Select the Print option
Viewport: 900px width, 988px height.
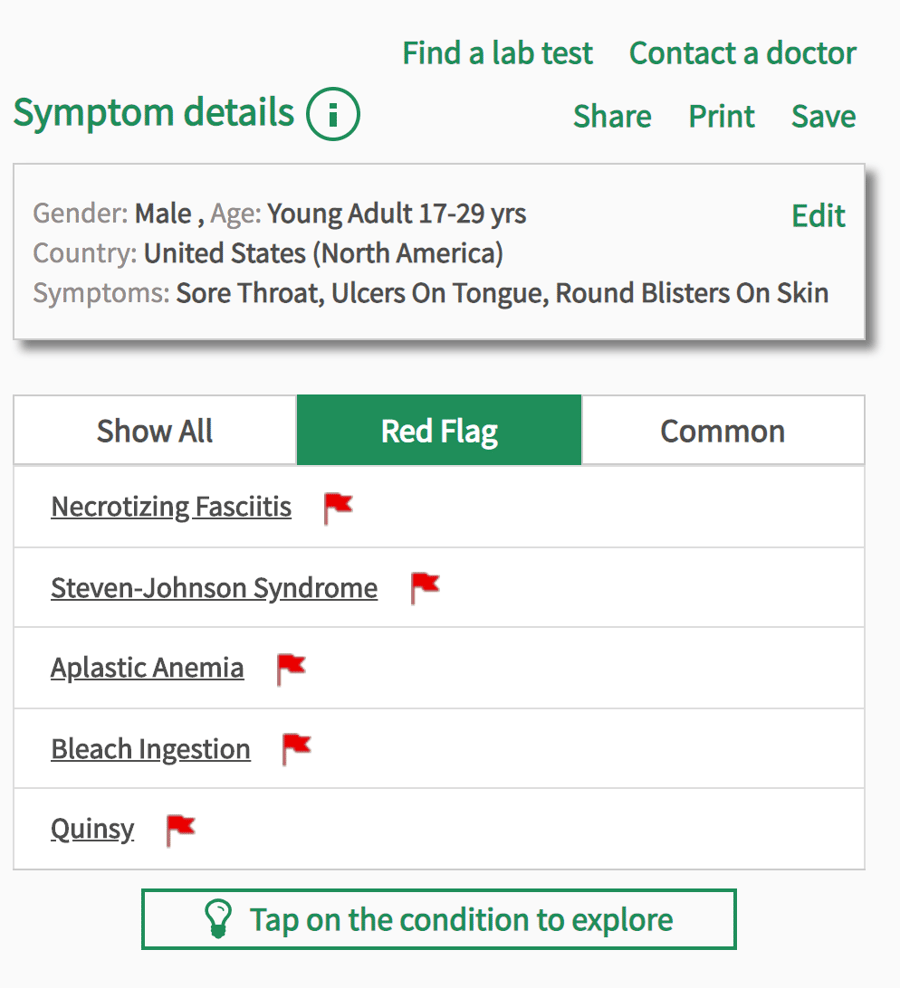pyautogui.click(x=721, y=116)
